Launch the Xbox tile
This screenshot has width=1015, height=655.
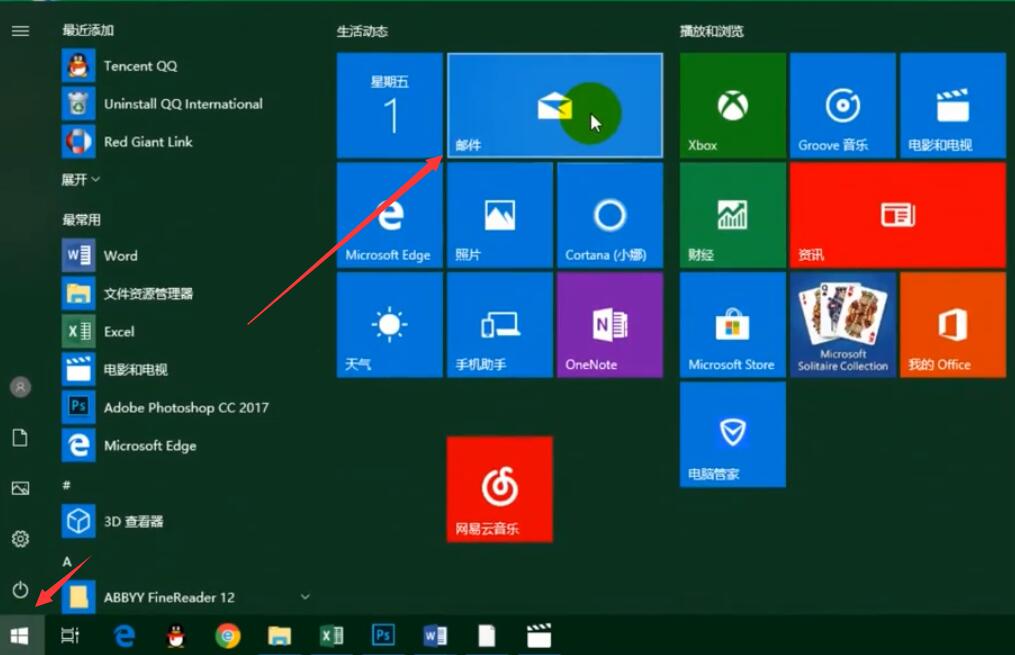tap(732, 105)
